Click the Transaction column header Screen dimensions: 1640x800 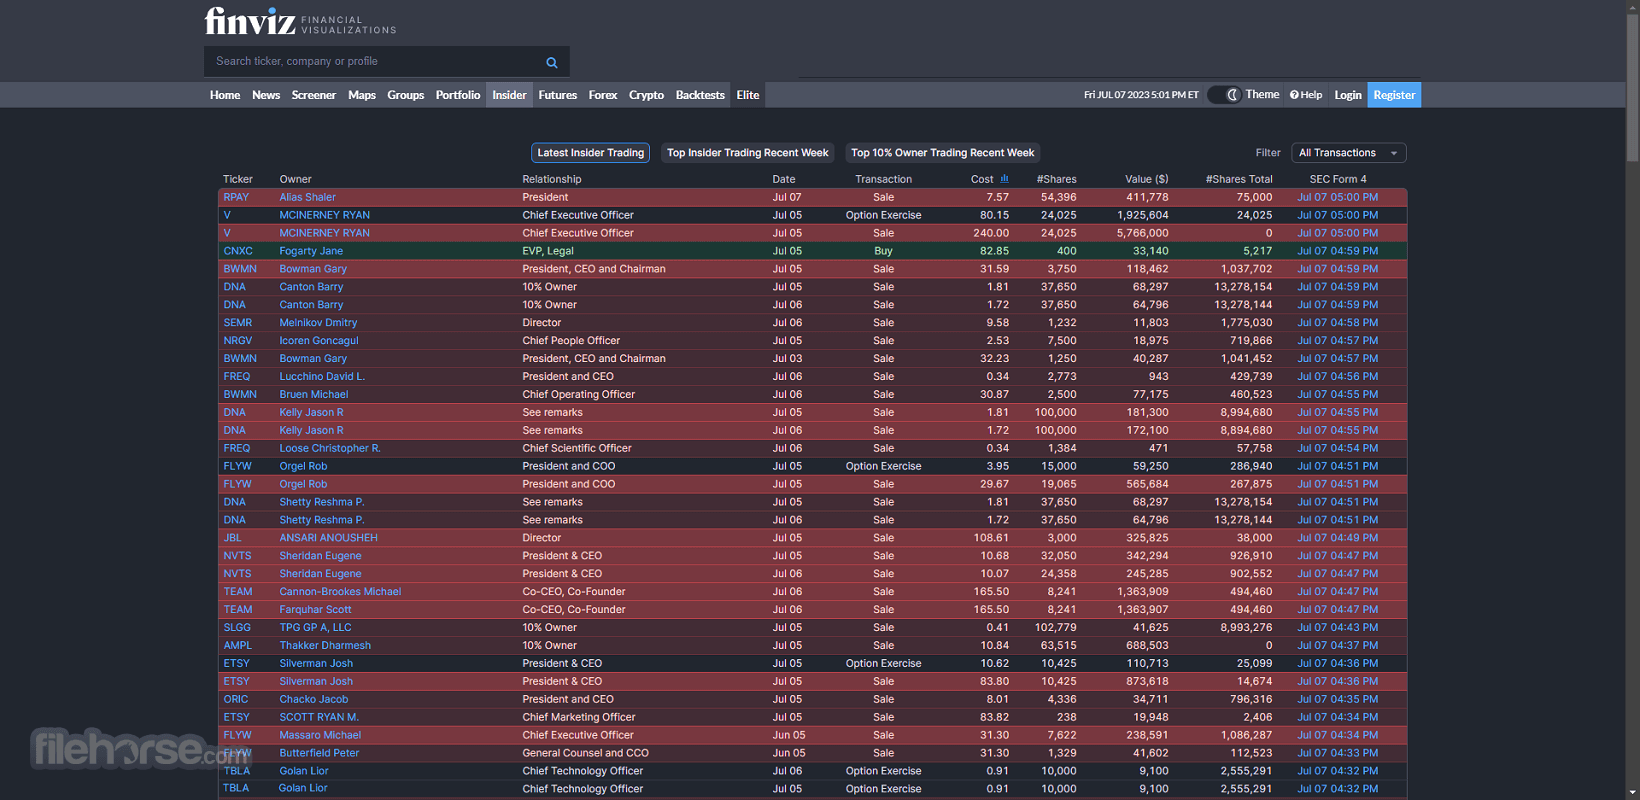(x=883, y=180)
